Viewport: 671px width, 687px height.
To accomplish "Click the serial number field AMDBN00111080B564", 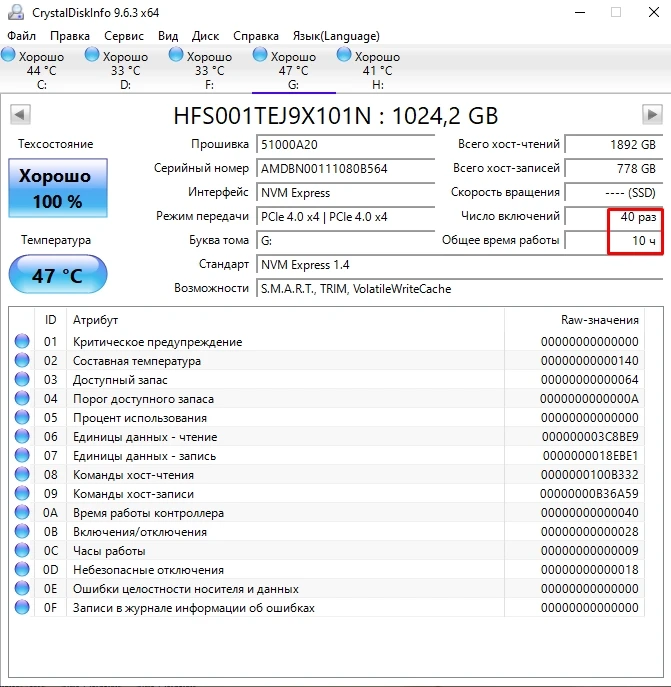I will point(345,169).
